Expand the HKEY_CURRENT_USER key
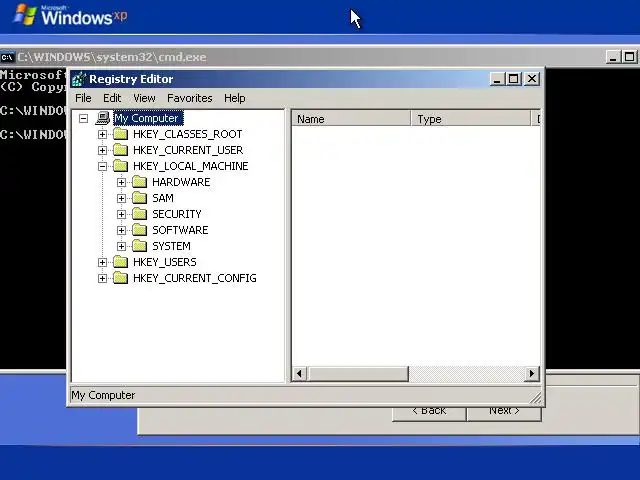 (x=102, y=150)
